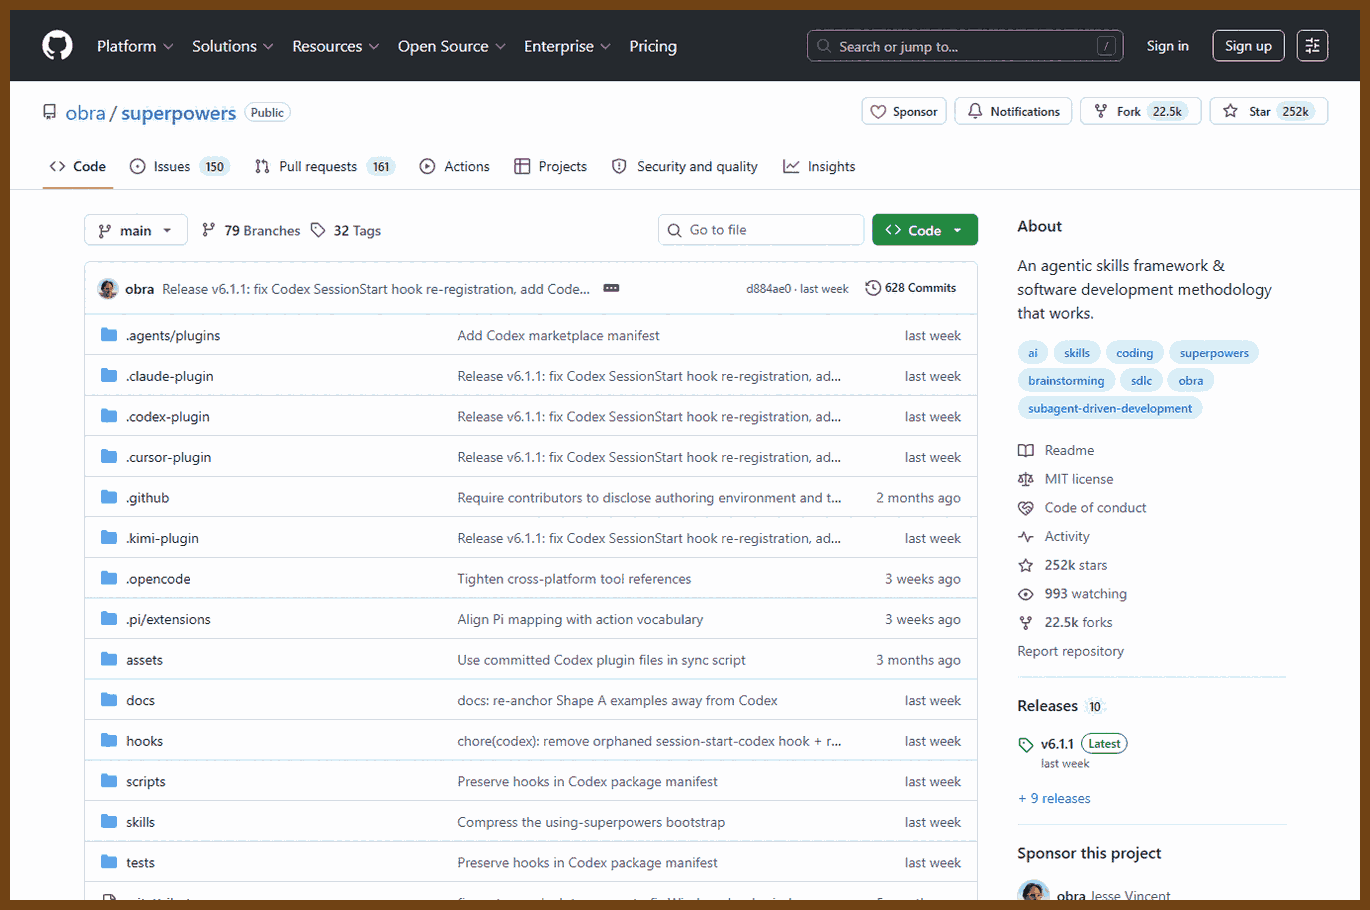Open the Open Source menu
Viewport: 1370px width, 910px height.
pyautogui.click(x=452, y=46)
